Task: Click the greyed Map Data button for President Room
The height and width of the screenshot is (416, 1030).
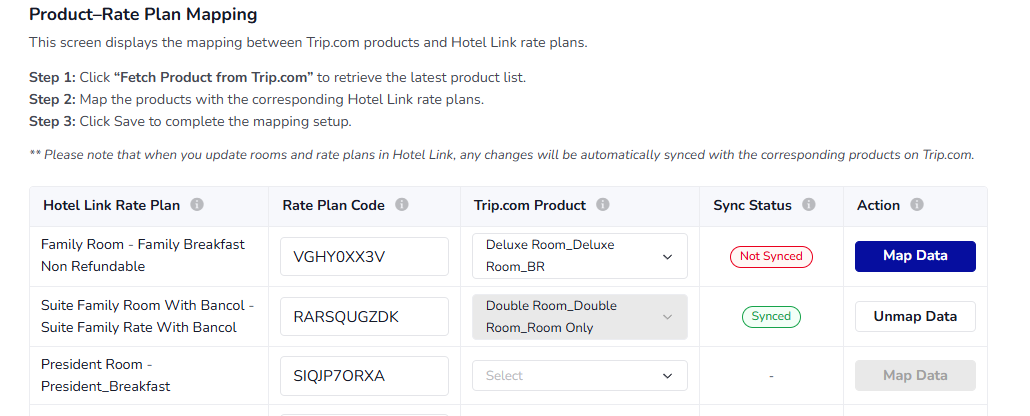Action: tap(915, 376)
